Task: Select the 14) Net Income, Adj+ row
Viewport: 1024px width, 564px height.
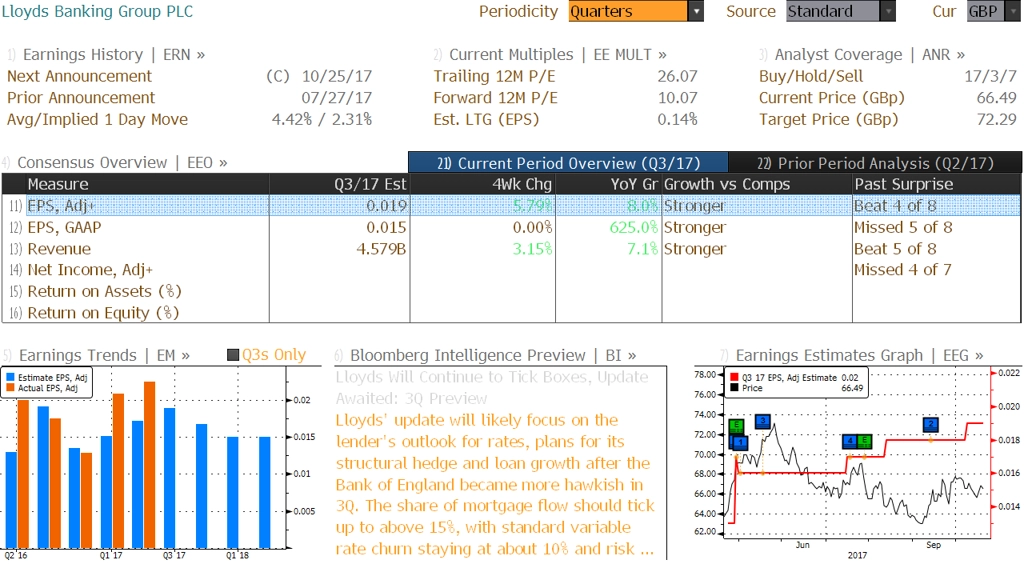Action: [511, 270]
